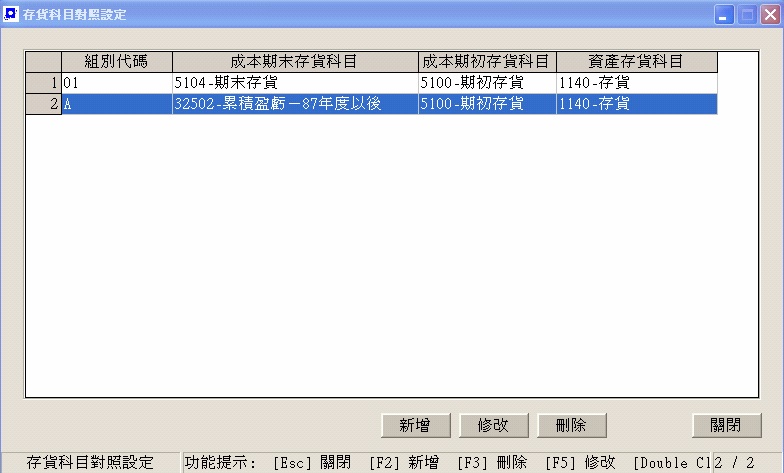Click the 刪除 button
Screen dimensions: 784x473
pos(572,426)
